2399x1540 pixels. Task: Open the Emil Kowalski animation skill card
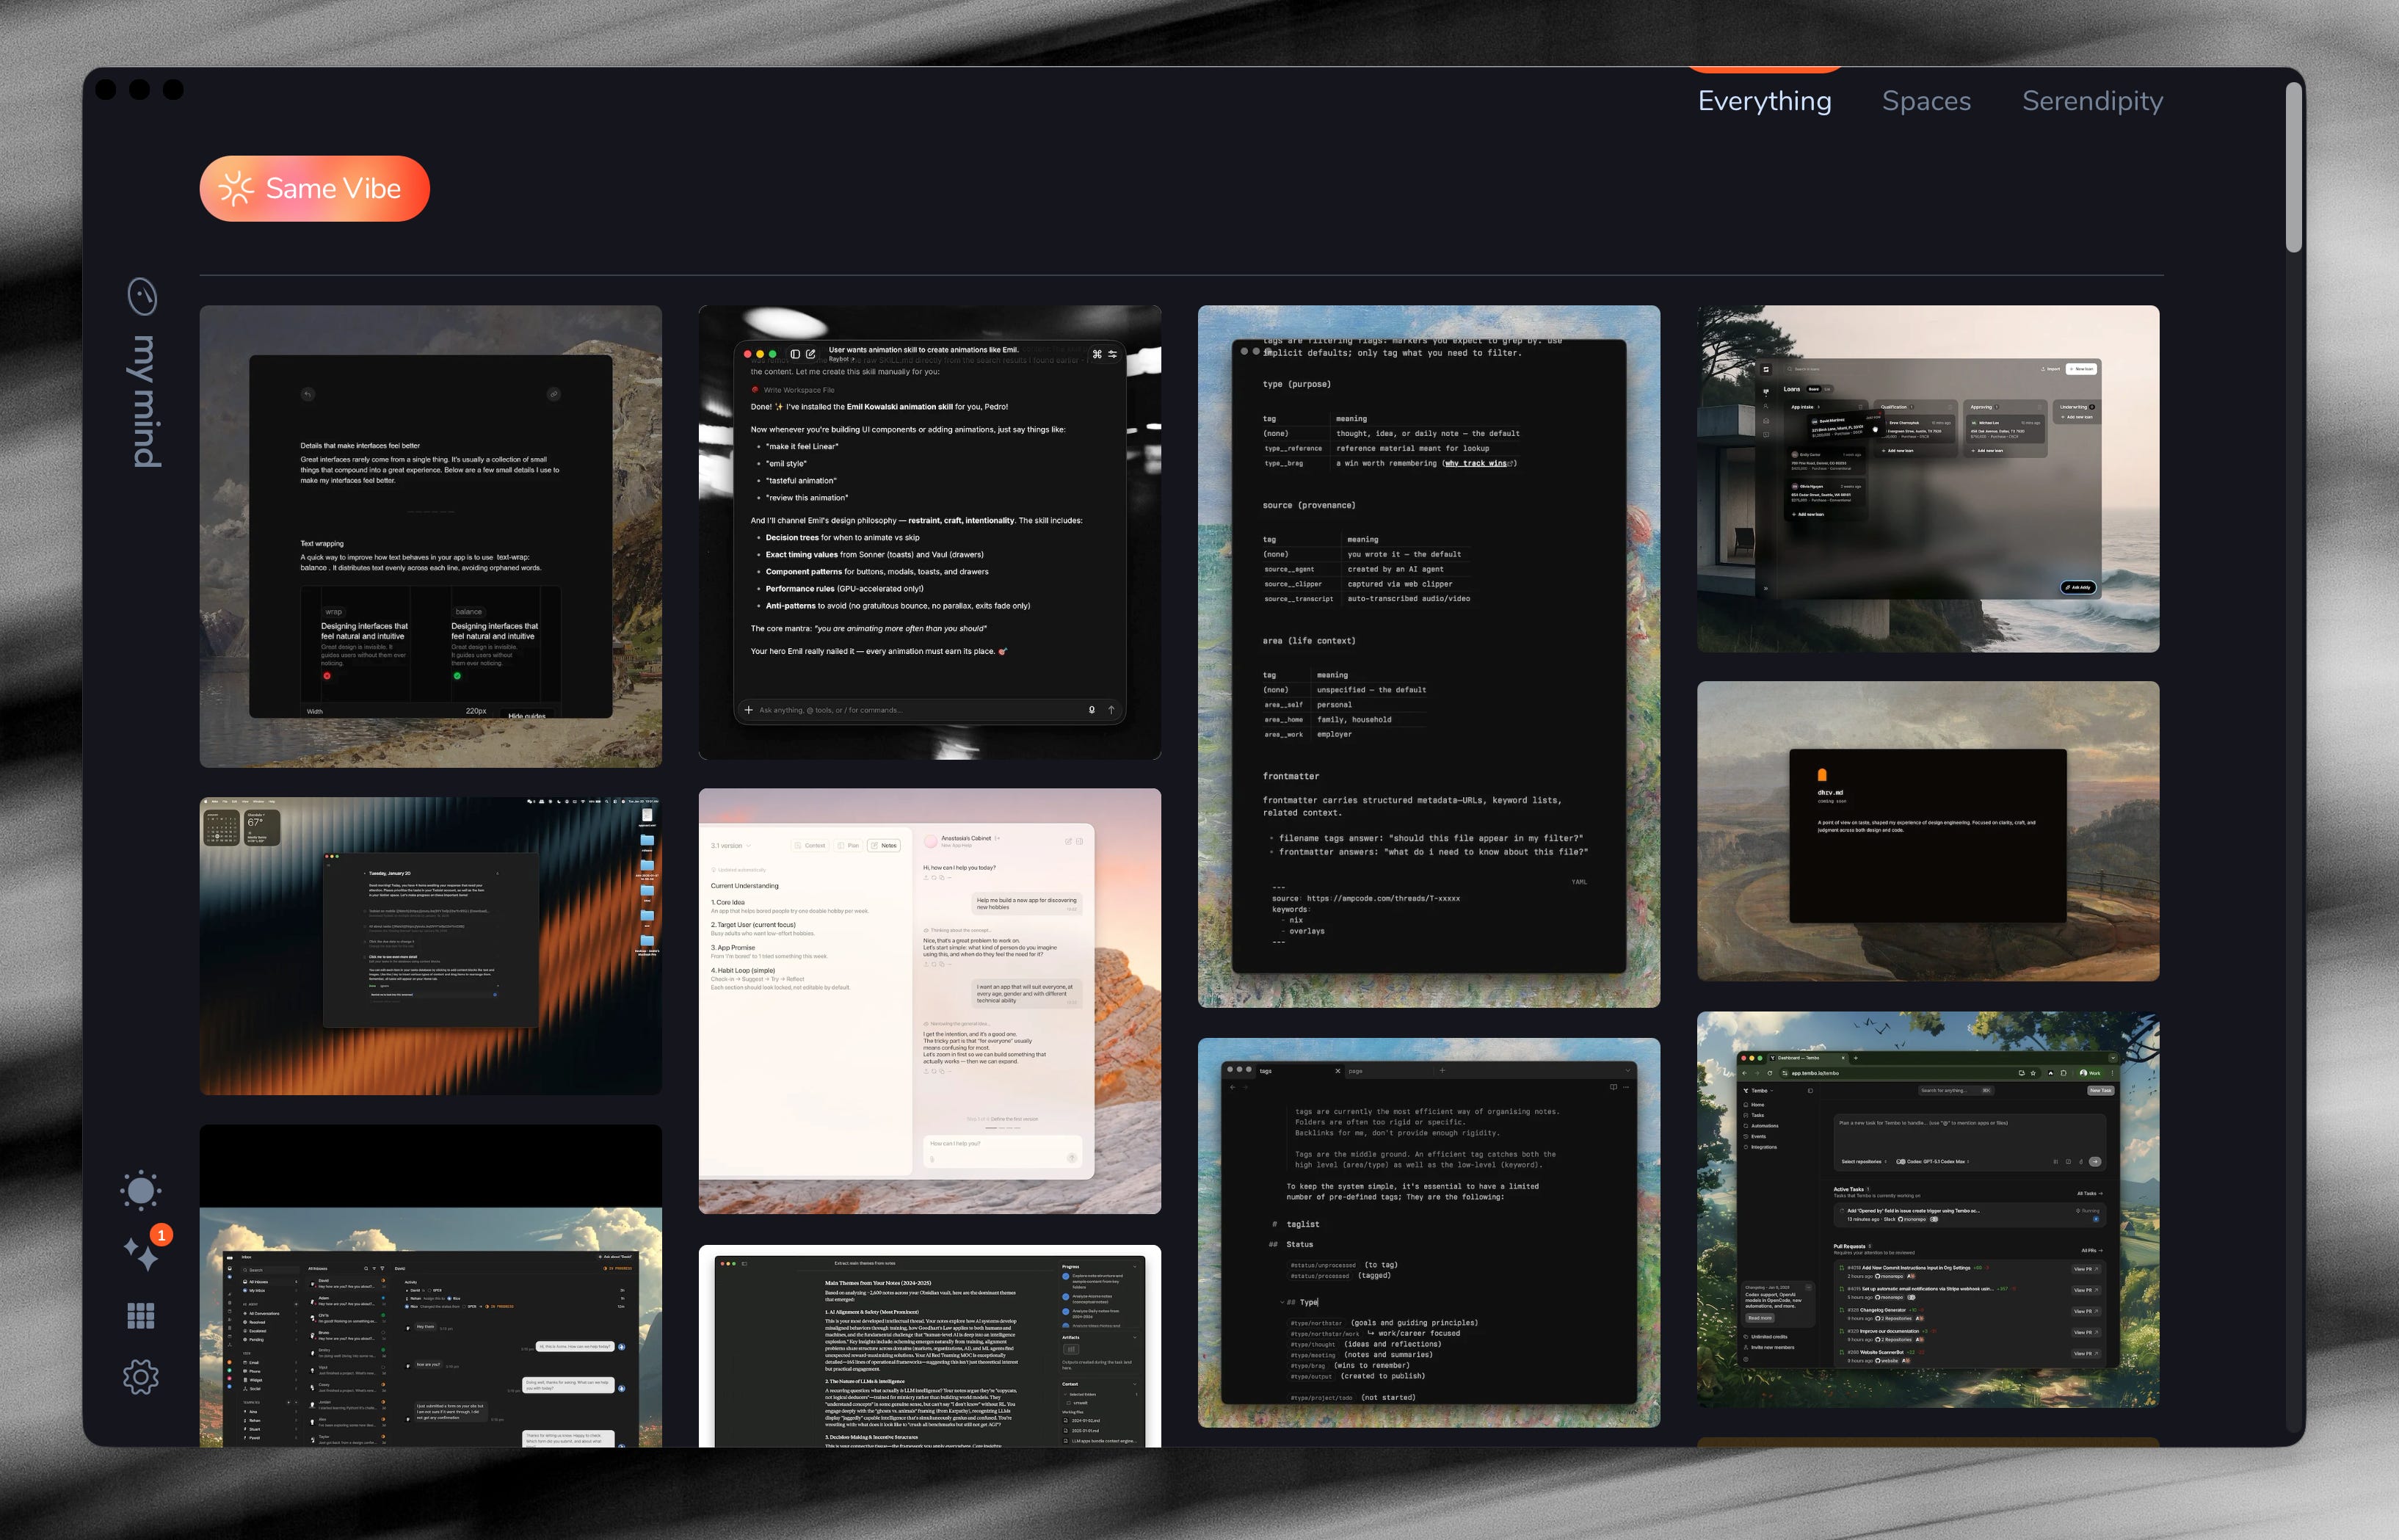coord(929,532)
